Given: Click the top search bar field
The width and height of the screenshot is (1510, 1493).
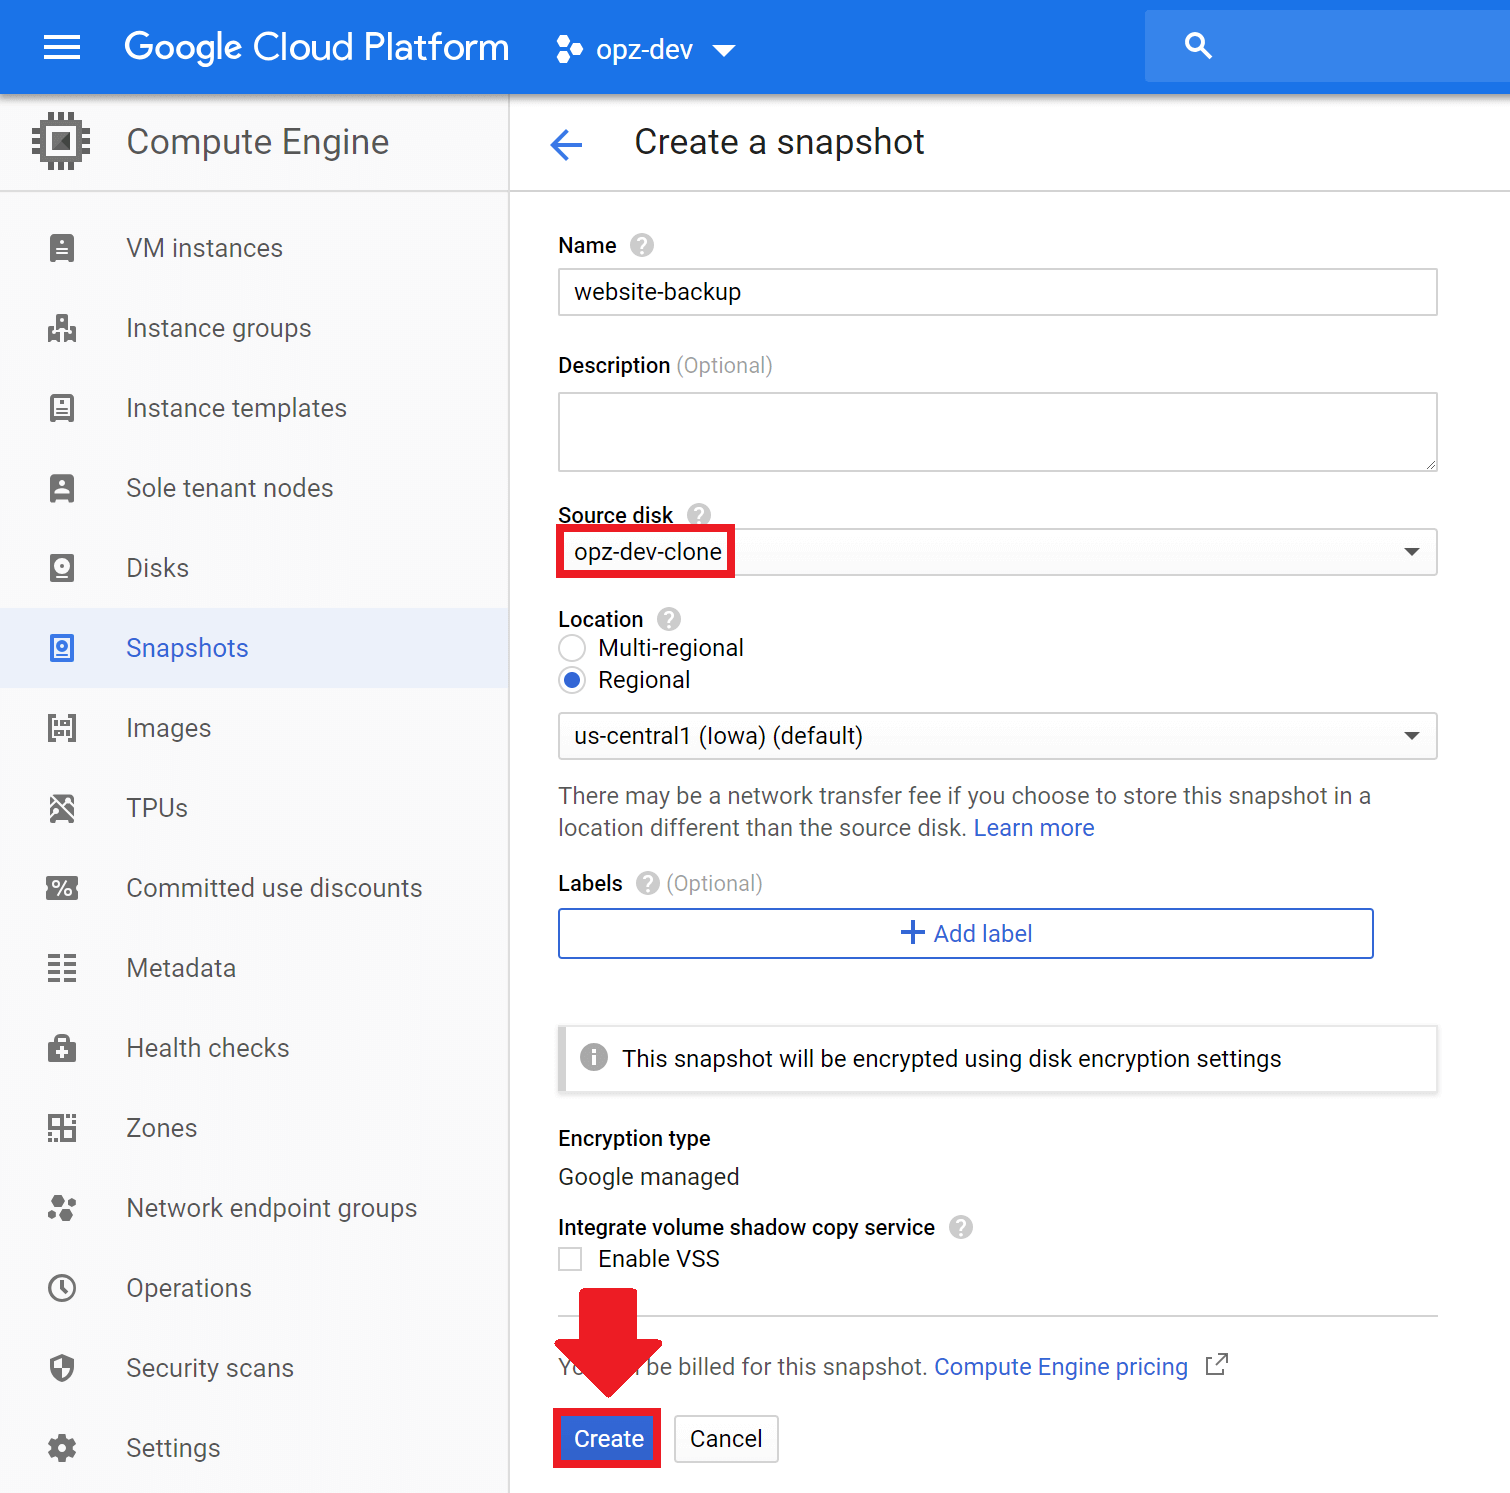Looking at the screenshot, I should pos(1327,46).
